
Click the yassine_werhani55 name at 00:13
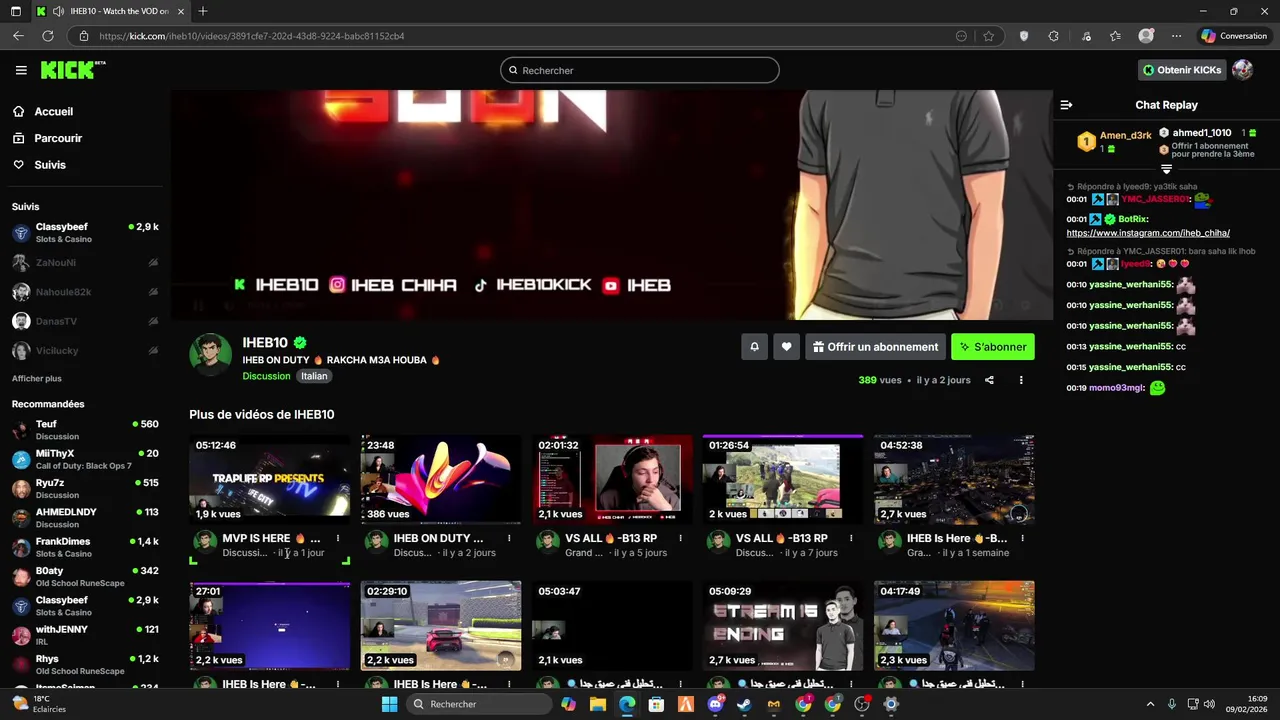[x=1131, y=346]
